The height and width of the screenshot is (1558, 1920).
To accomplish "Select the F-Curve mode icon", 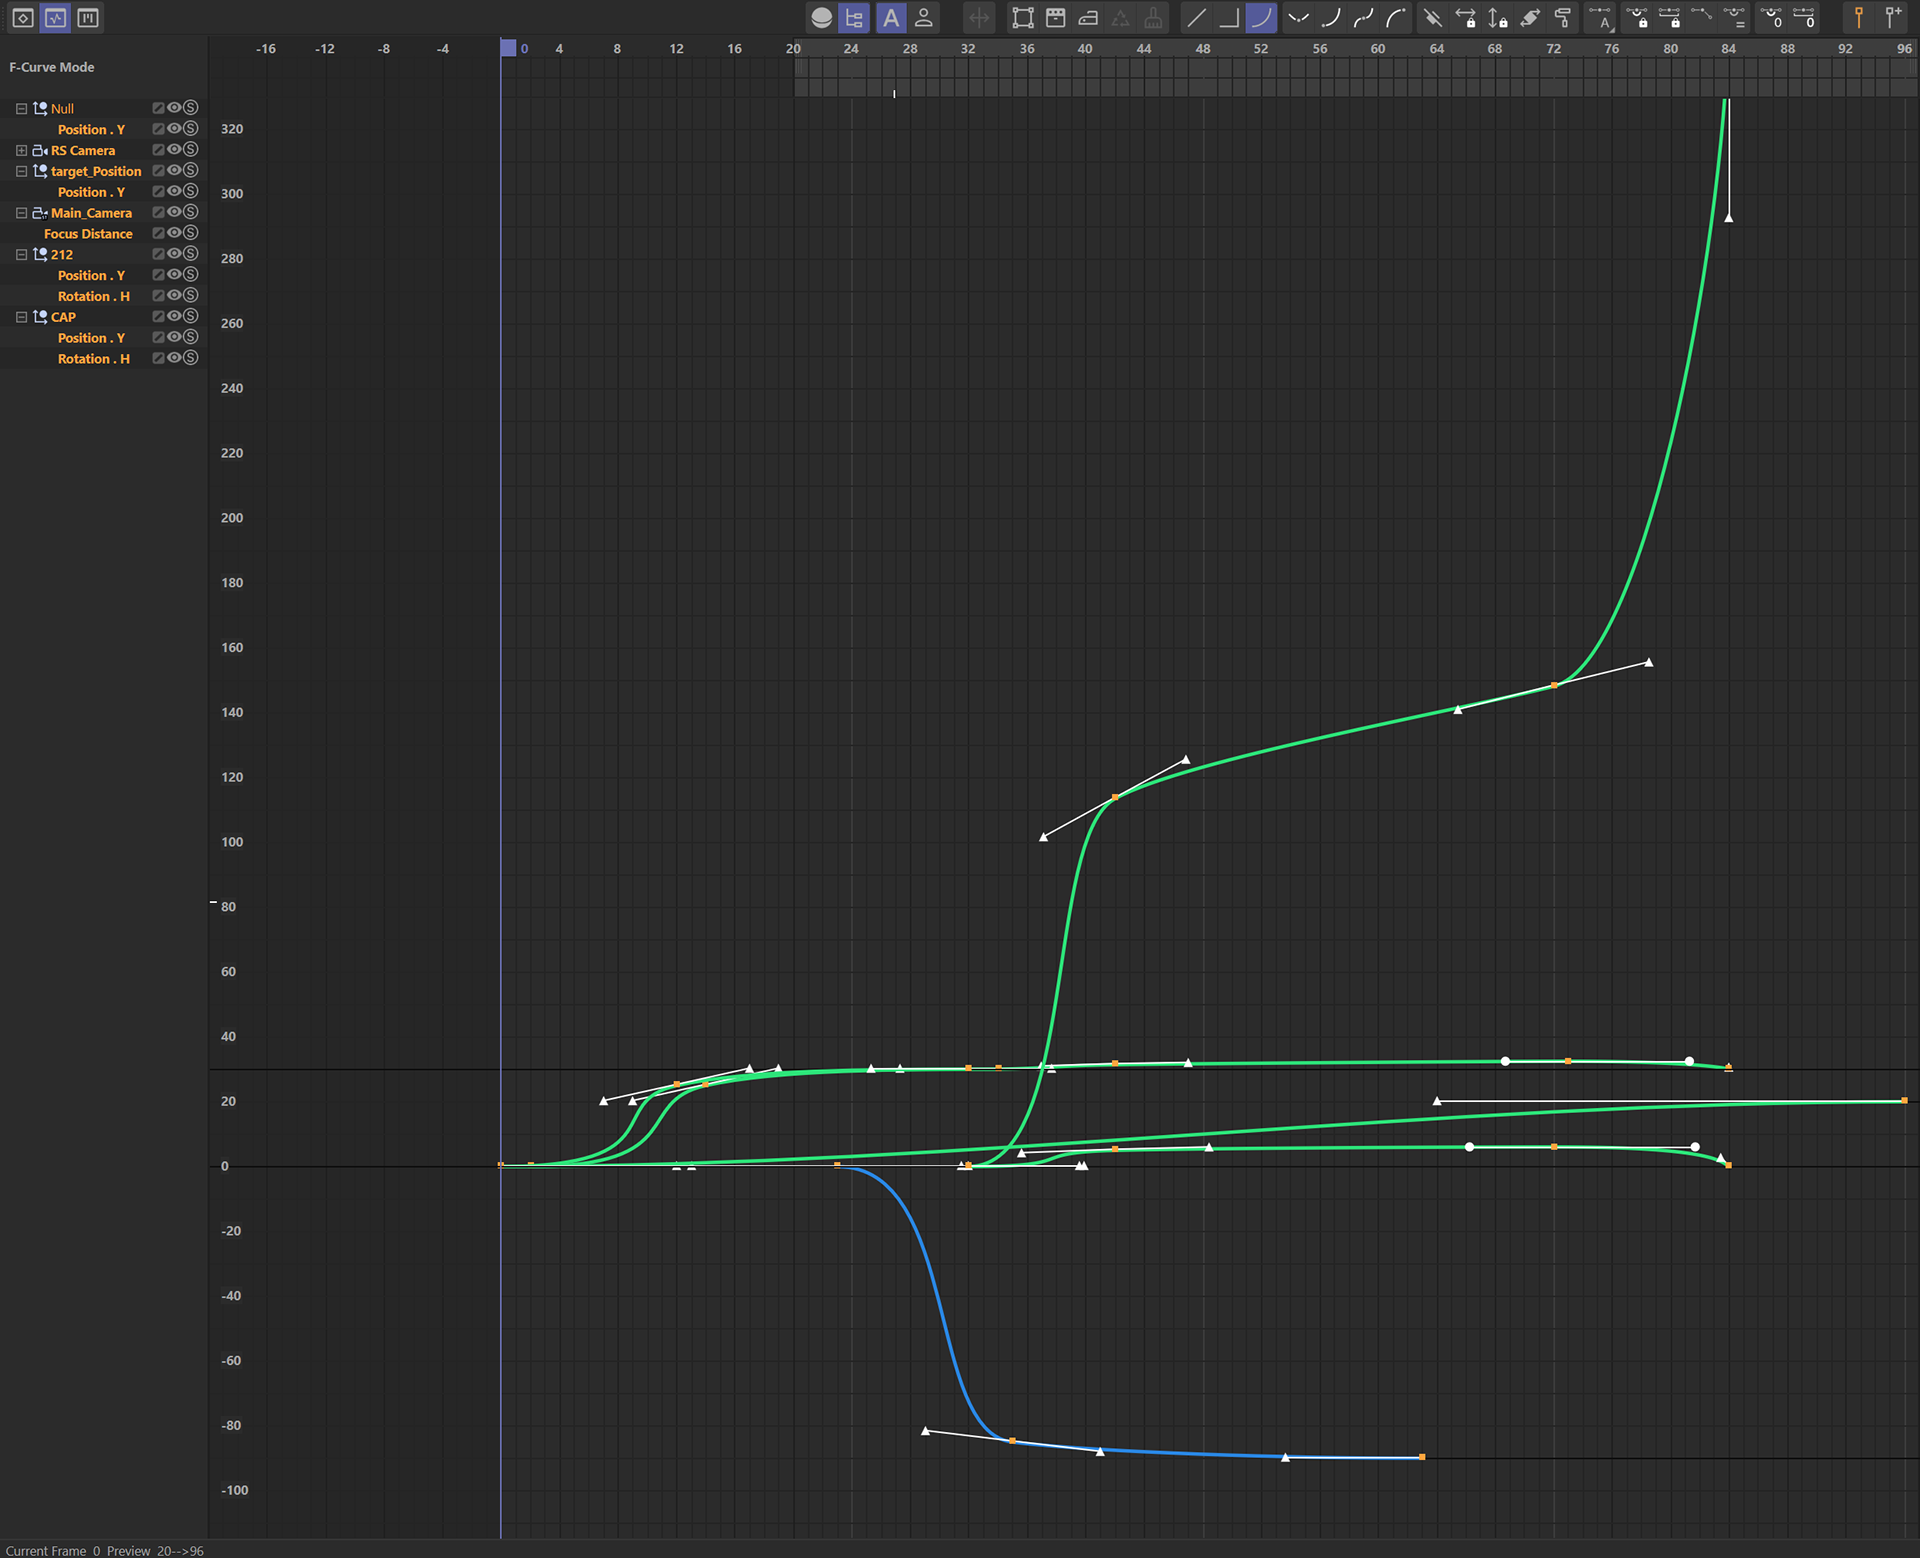I will click(56, 18).
